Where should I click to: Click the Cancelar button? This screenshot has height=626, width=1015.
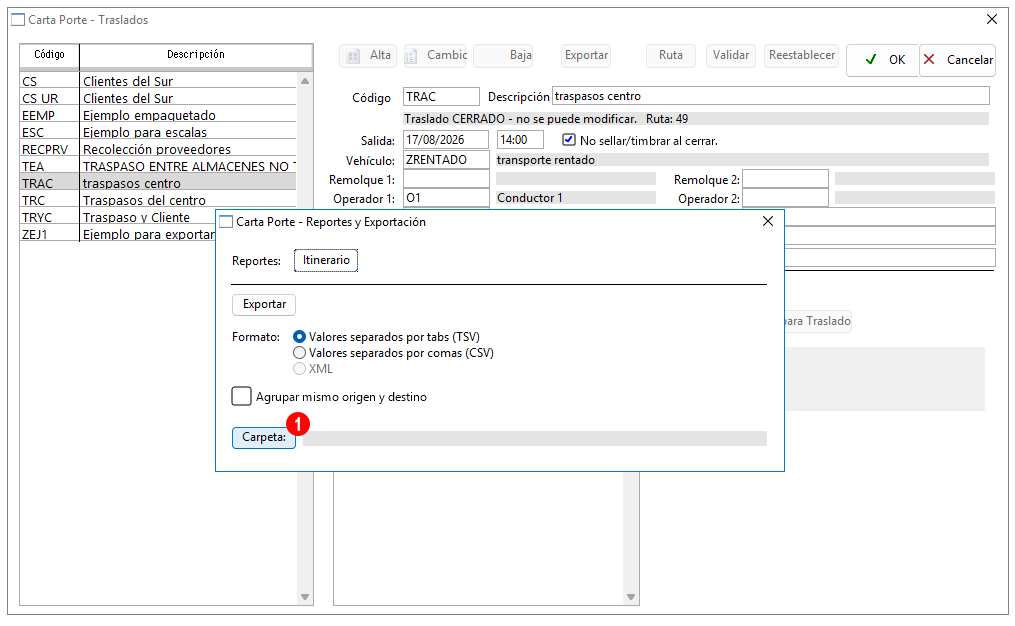[957, 60]
